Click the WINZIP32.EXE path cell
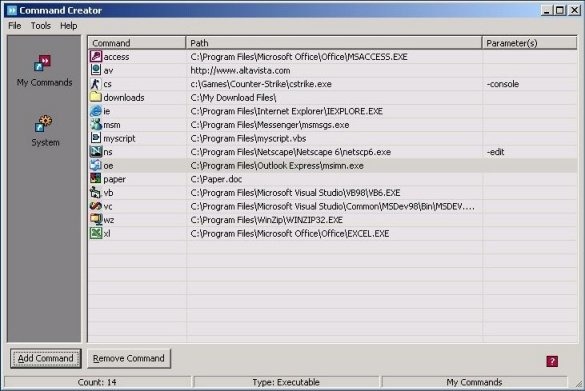The image size is (585, 391). (266, 220)
